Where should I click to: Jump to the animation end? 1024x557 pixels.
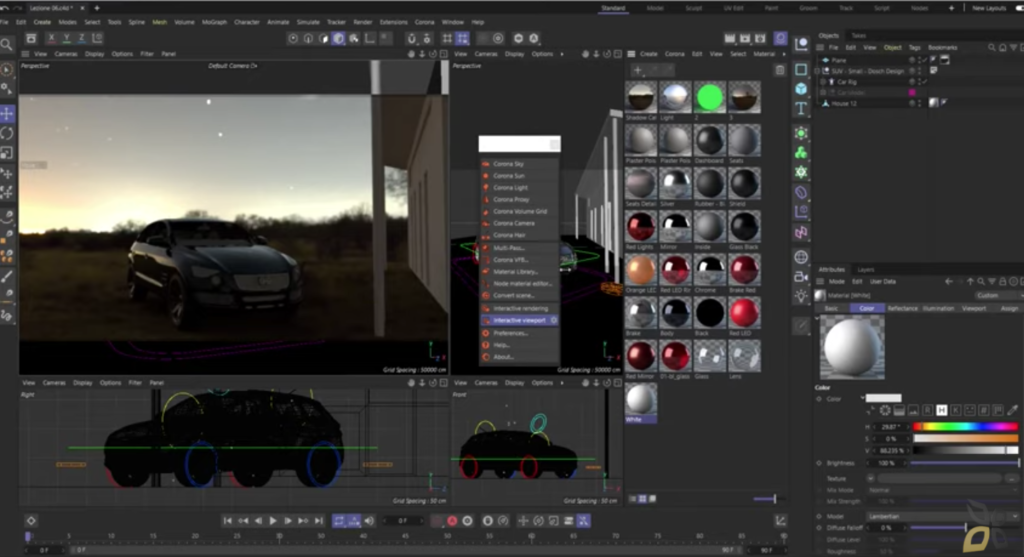click(319, 520)
